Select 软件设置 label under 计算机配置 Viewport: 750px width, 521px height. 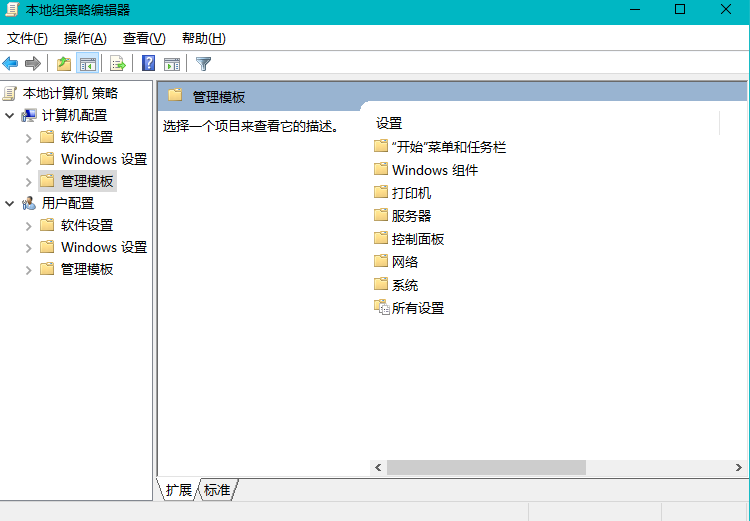pos(87,137)
